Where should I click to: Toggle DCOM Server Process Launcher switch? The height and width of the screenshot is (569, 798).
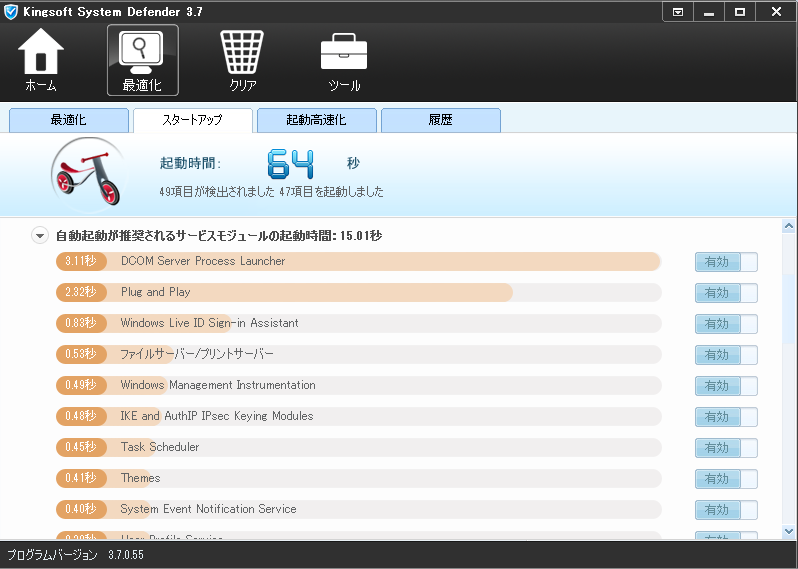(x=726, y=262)
